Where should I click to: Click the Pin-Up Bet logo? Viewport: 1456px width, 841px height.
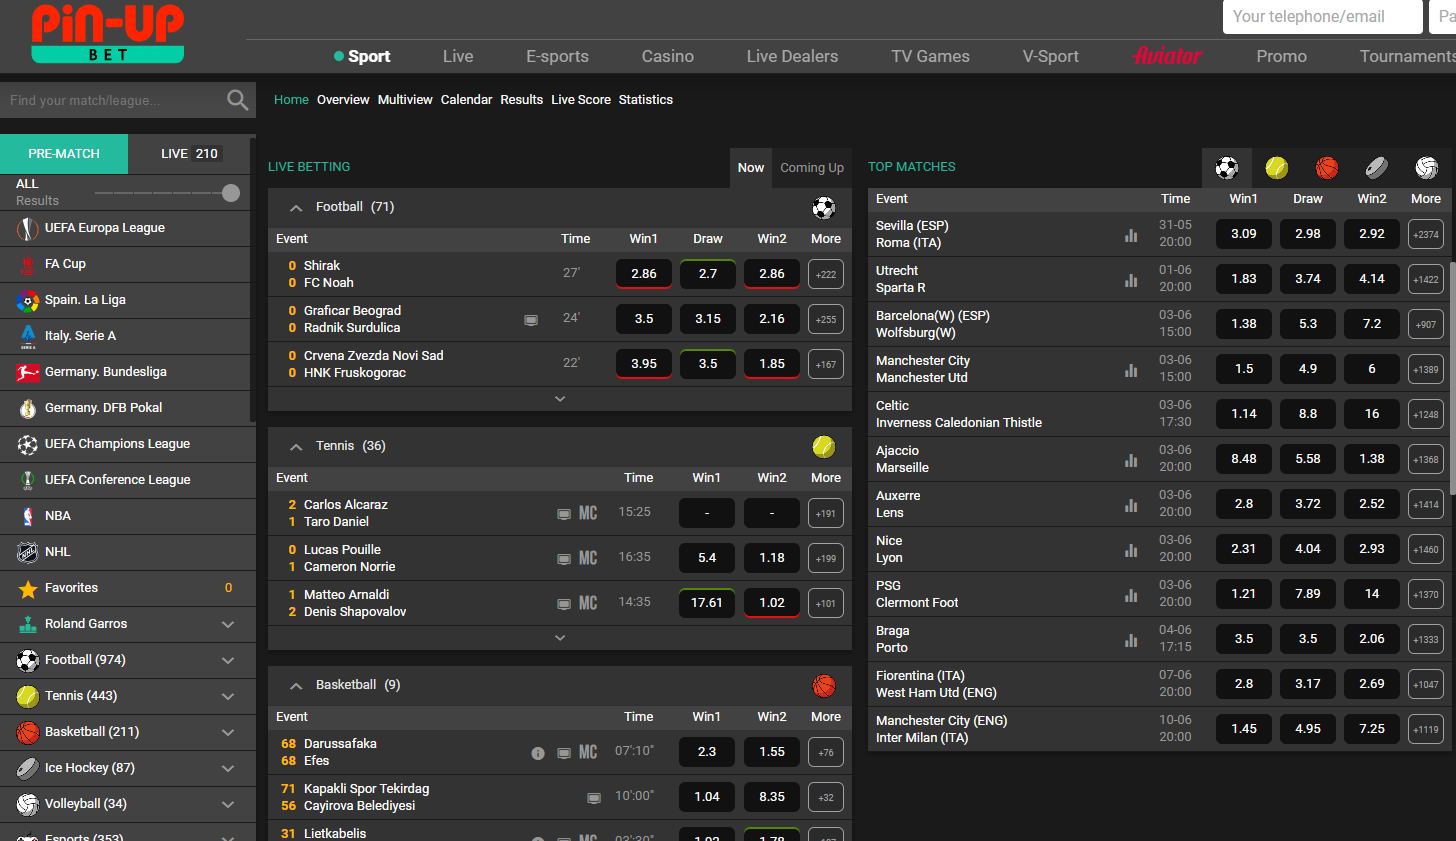pyautogui.click(x=108, y=33)
